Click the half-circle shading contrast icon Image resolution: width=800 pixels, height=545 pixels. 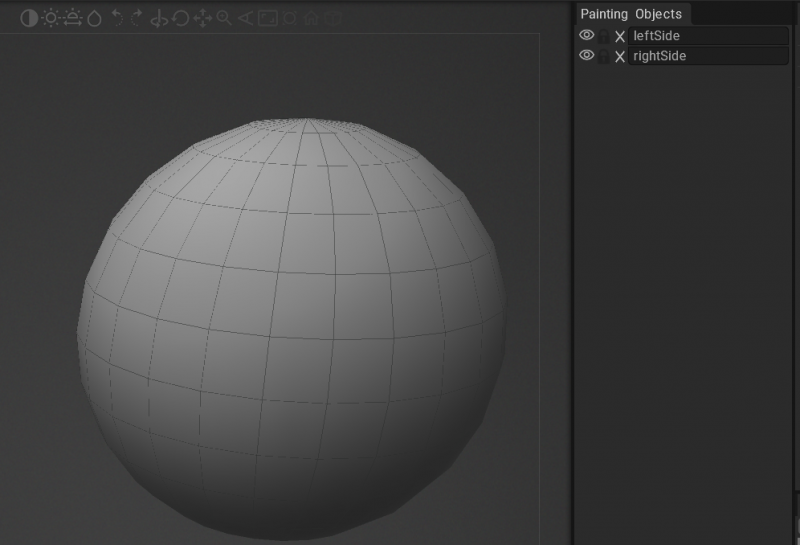(28, 18)
